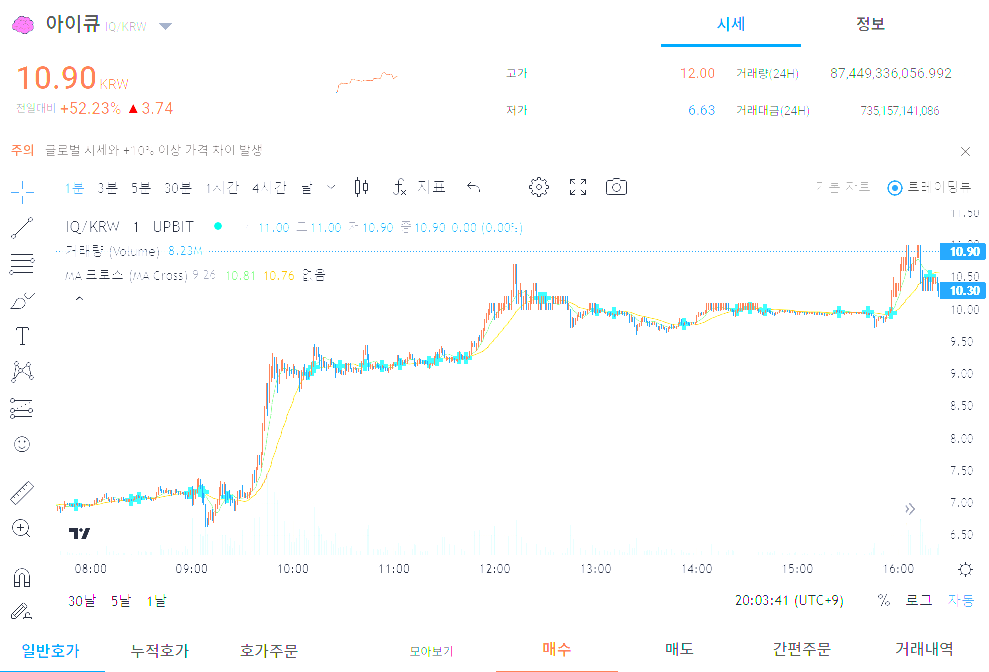Set chart interval to 30분
The height and width of the screenshot is (672, 989).
click(x=178, y=188)
